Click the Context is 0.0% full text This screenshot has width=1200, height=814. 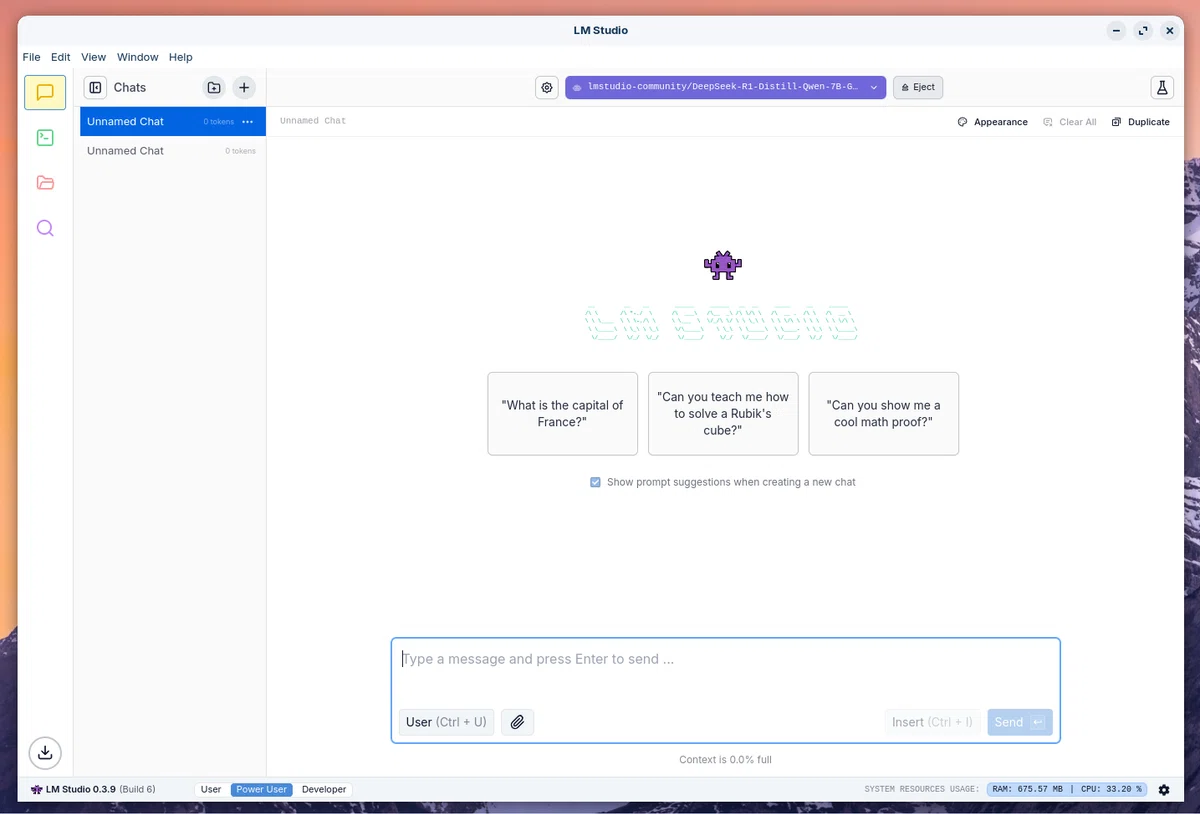(725, 760)
